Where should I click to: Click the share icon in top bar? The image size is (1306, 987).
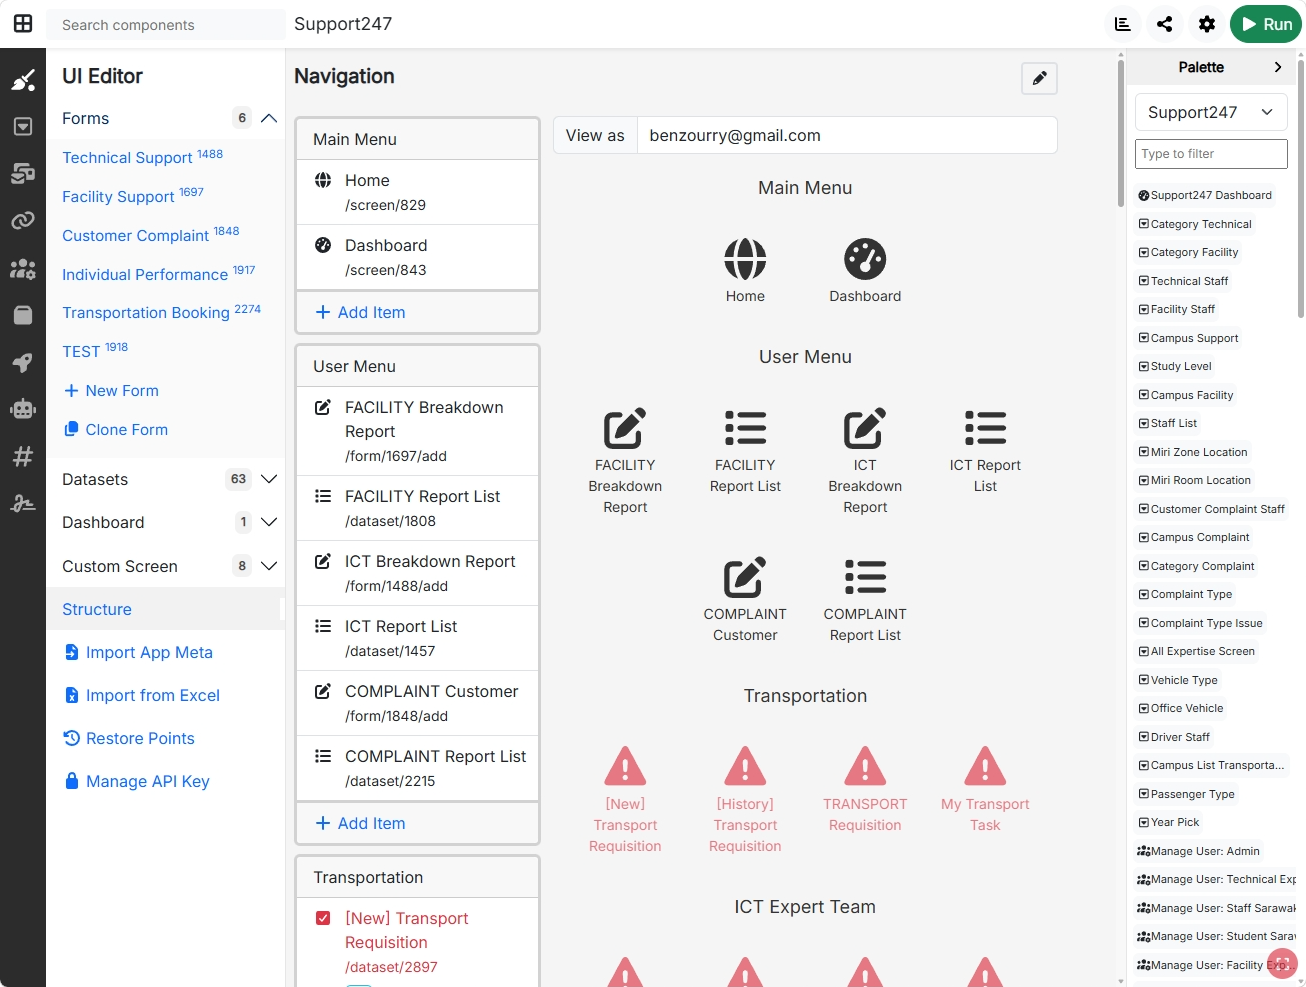[x=1165, y=24]
